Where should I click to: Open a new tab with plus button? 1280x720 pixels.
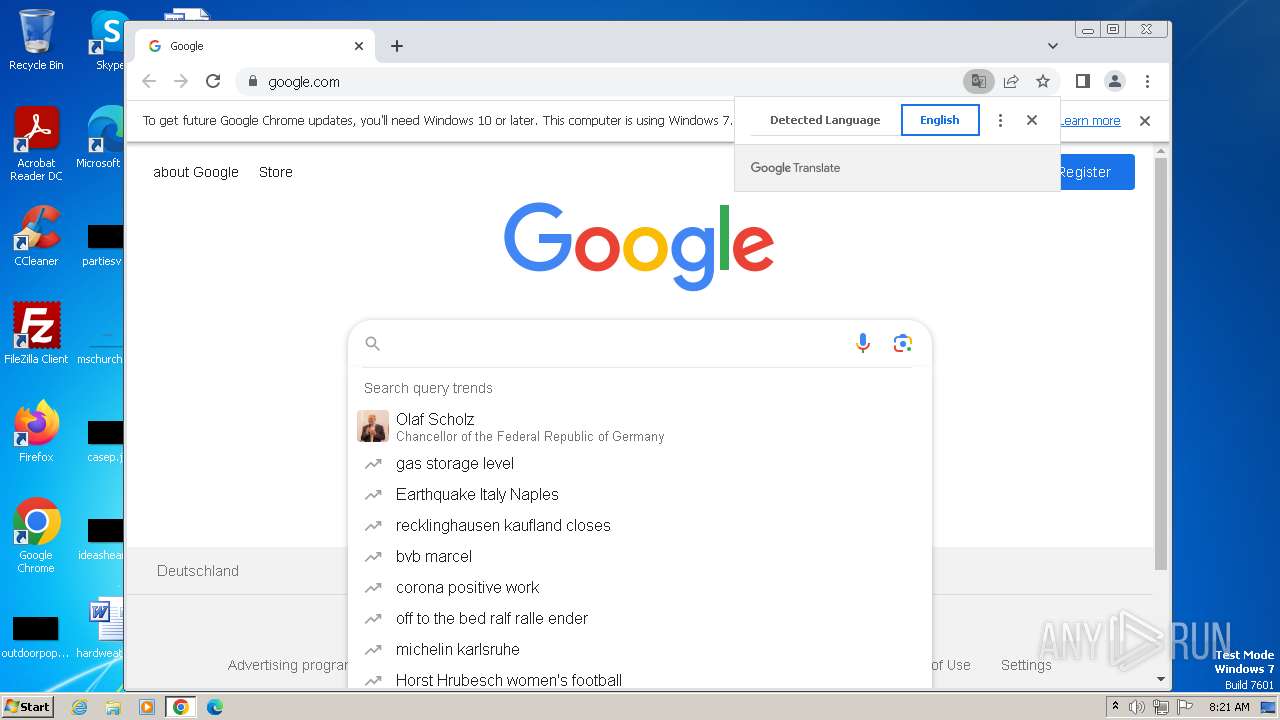click(397, 46)
